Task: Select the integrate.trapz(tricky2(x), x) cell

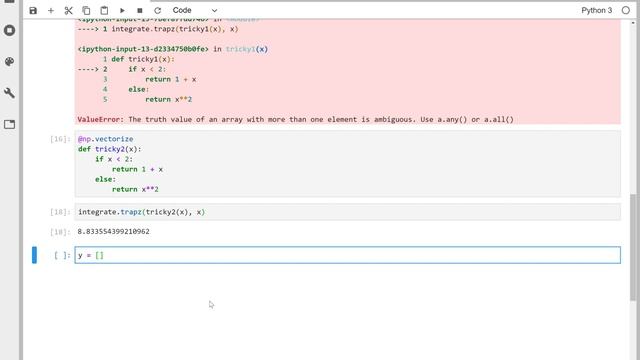Action: [347, 212]
